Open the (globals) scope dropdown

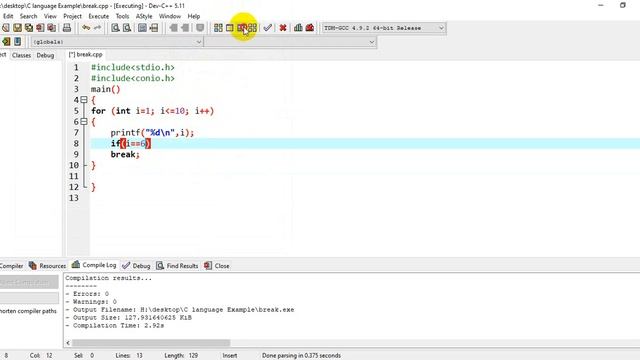click(117, 42)
